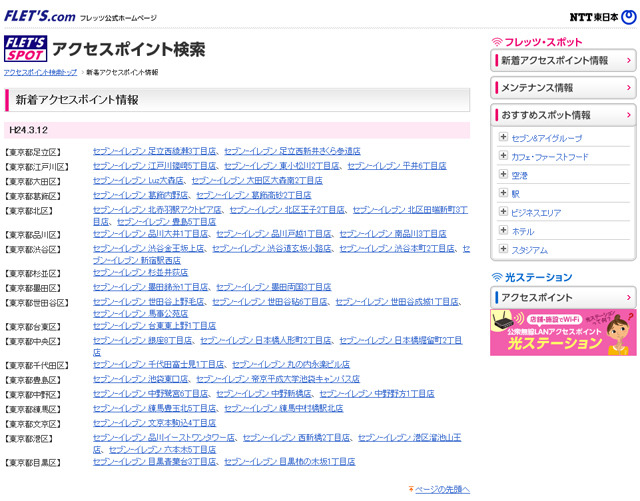640x501 pixels.
Task: Open セブン-イレブン 北区王子2丁目店 link
Action: (x=287, y=210)
